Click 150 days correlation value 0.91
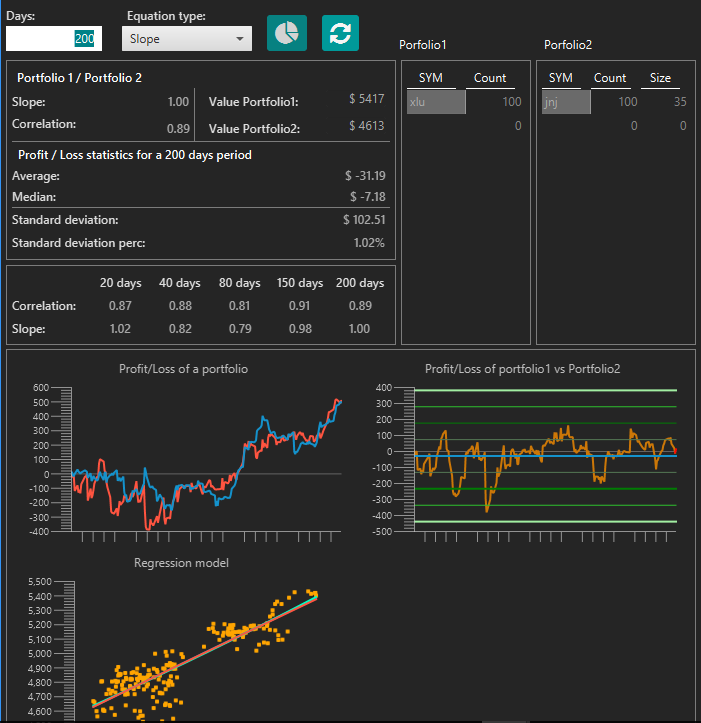This screenshot has height=723, width=701. pos(299,306)
